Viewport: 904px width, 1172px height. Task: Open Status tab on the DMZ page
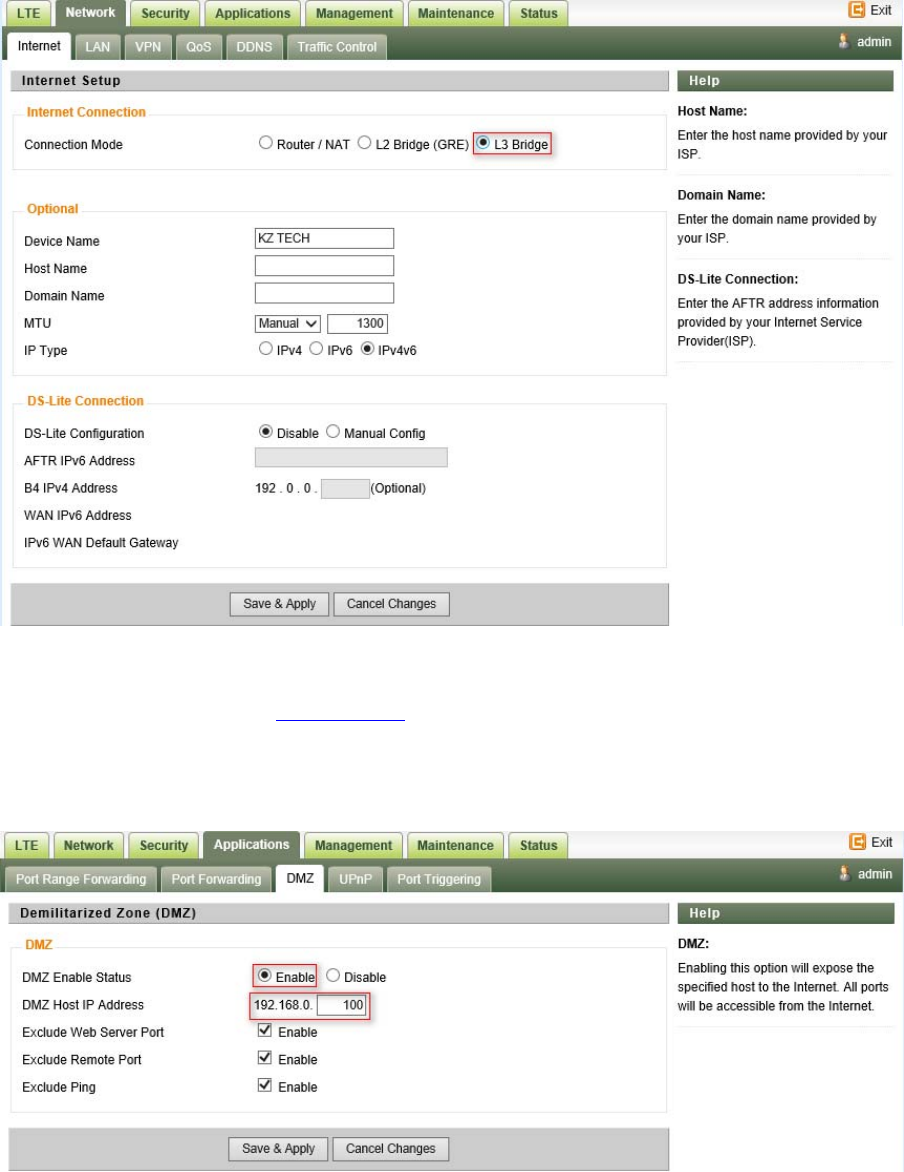tap(538, 845)
